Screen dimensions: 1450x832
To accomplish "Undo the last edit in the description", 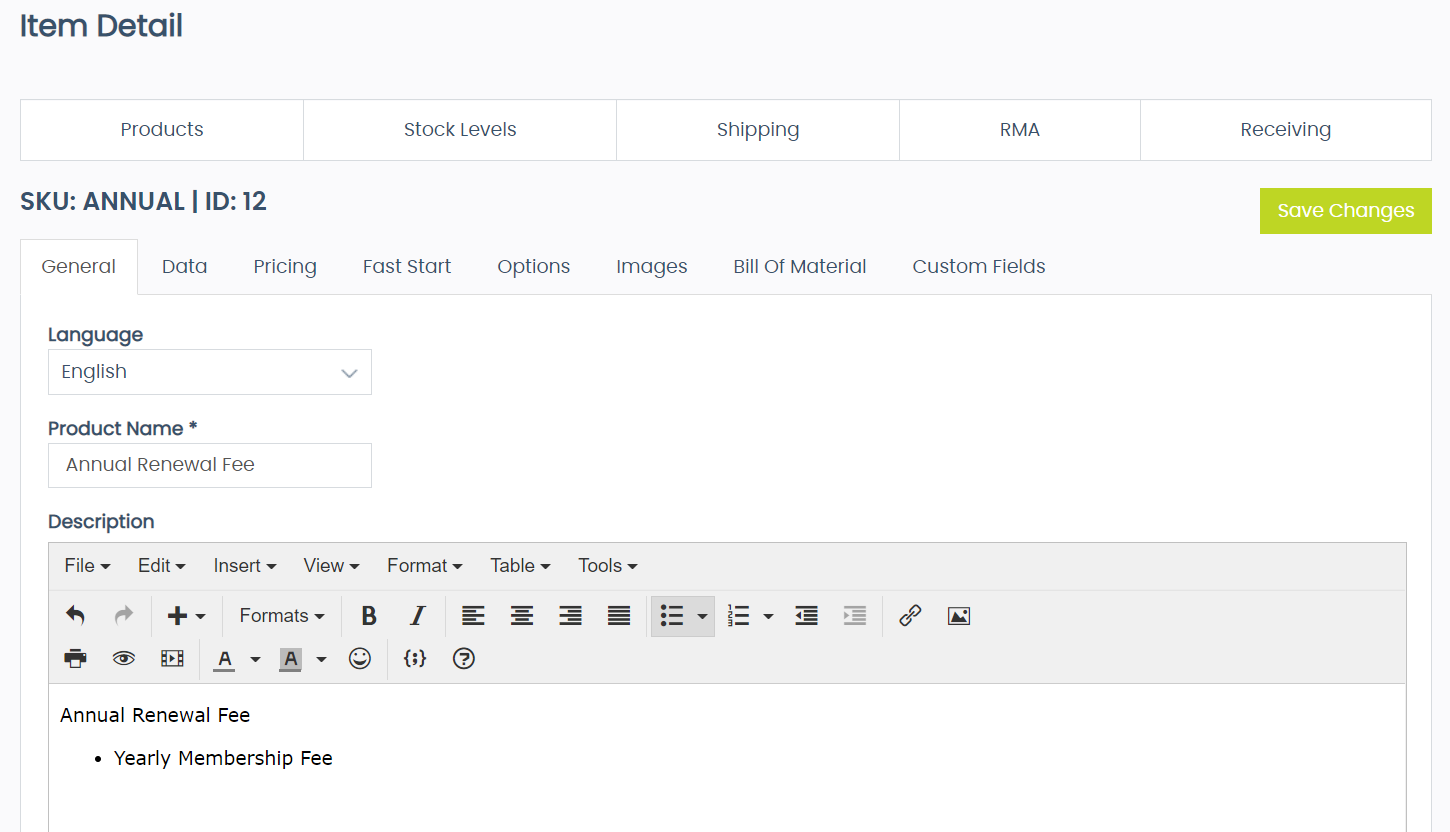I will click(x=75, y=615).
